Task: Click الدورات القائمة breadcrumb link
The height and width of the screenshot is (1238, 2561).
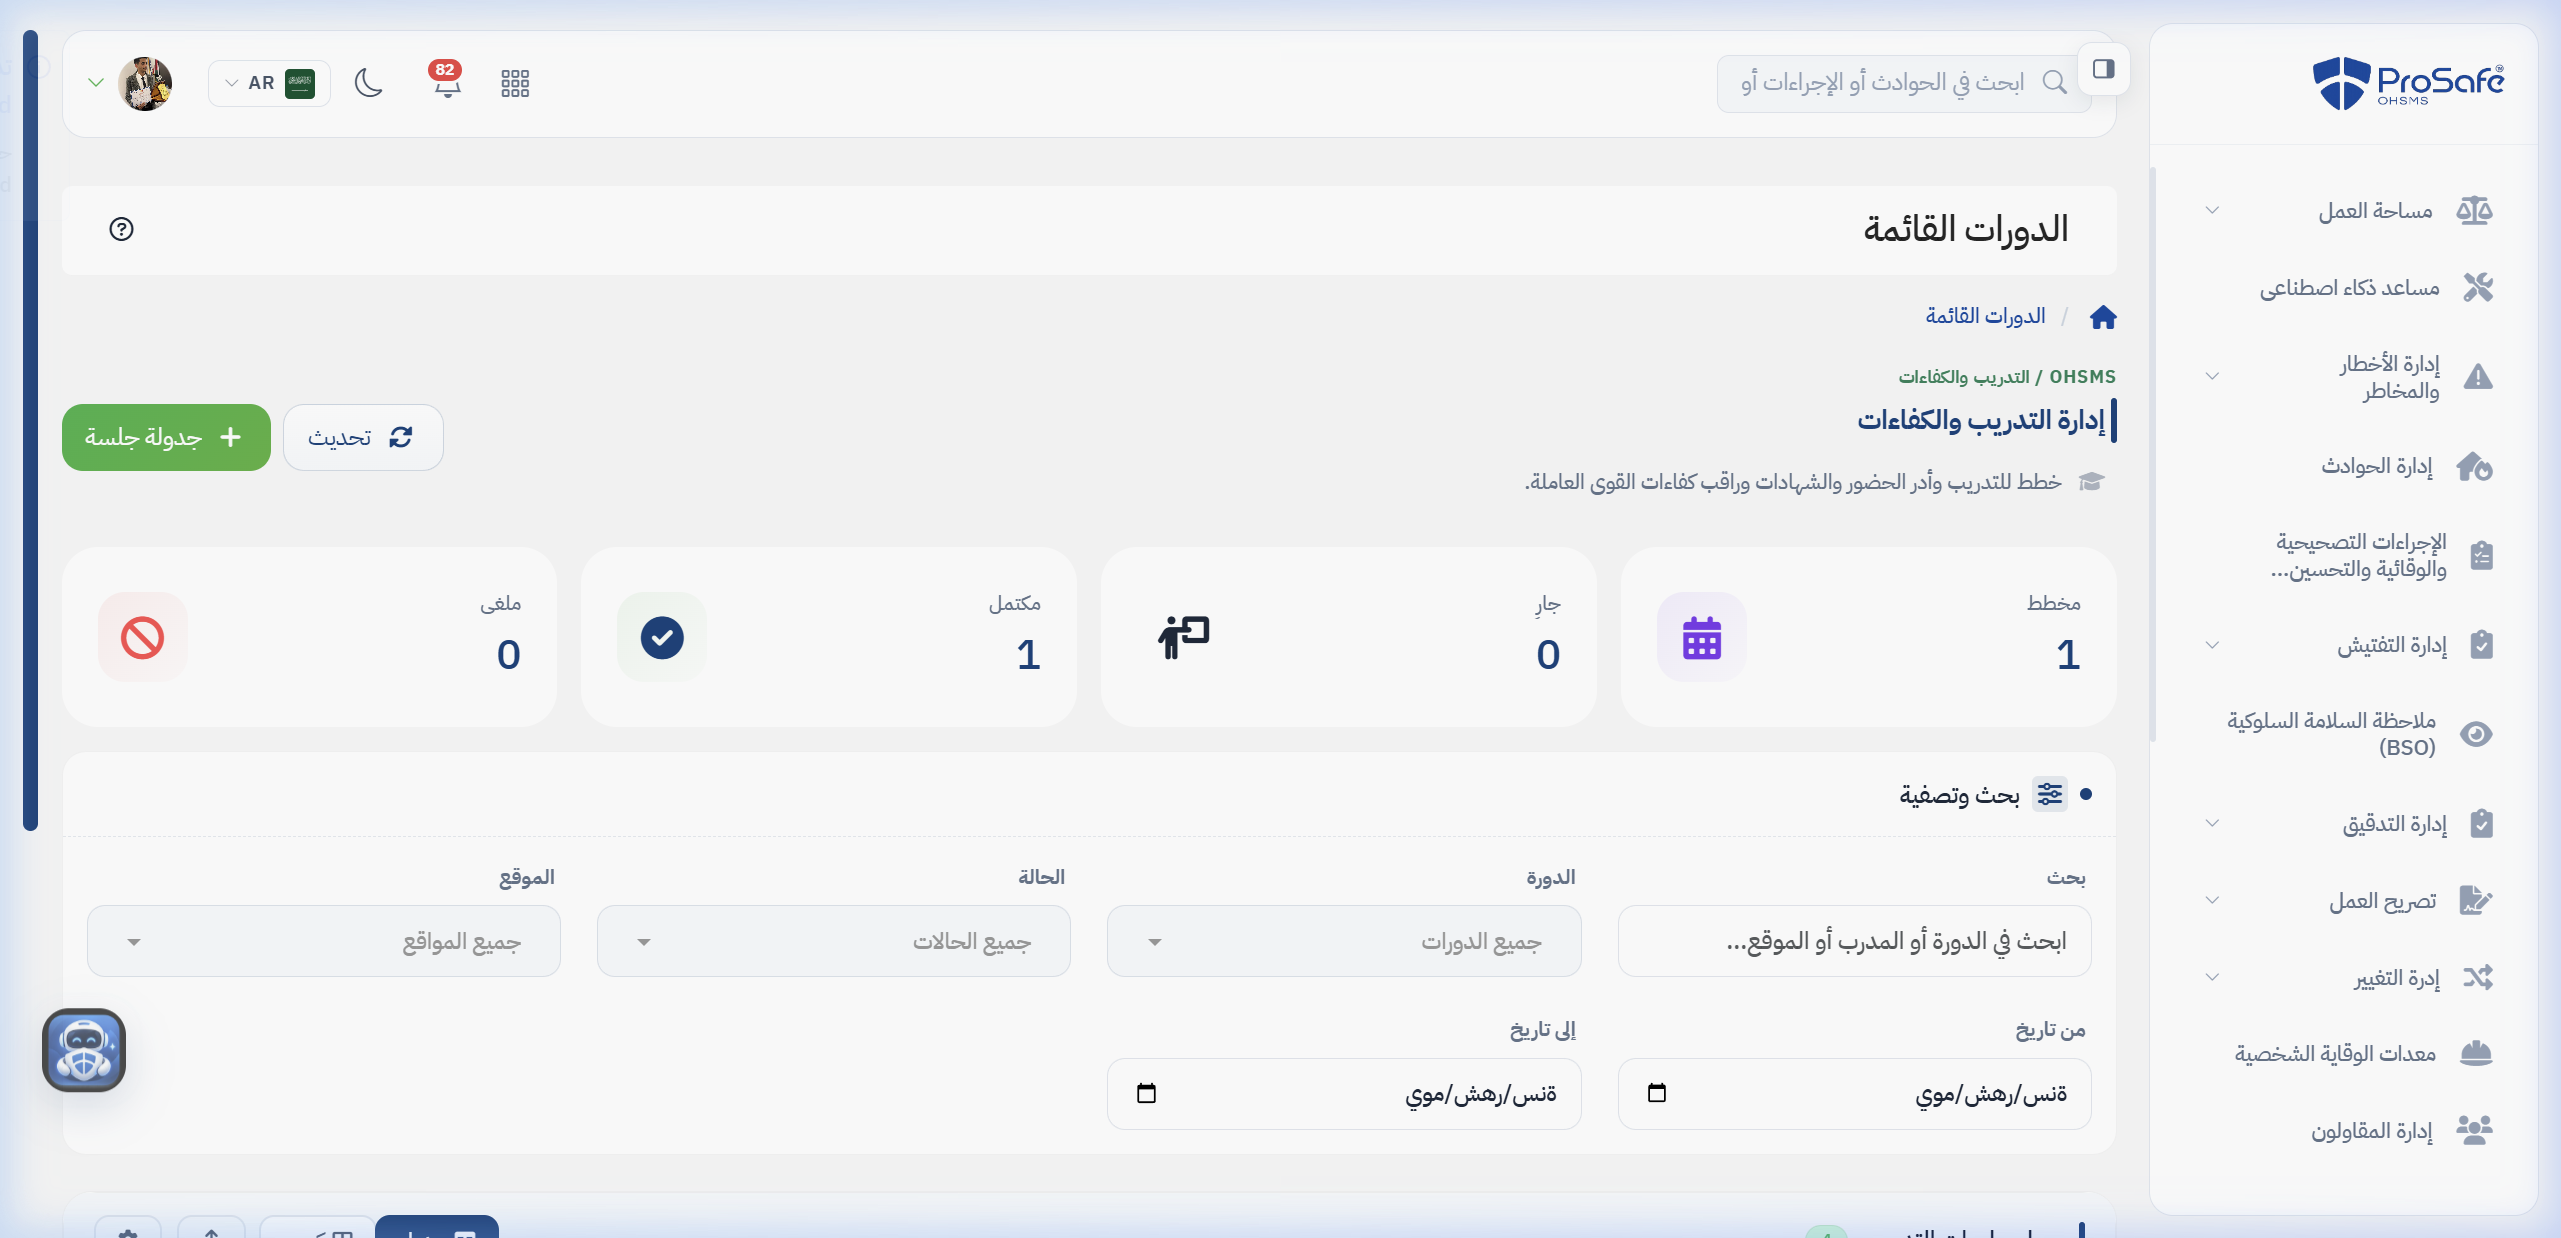Action: pos(1985,316)
